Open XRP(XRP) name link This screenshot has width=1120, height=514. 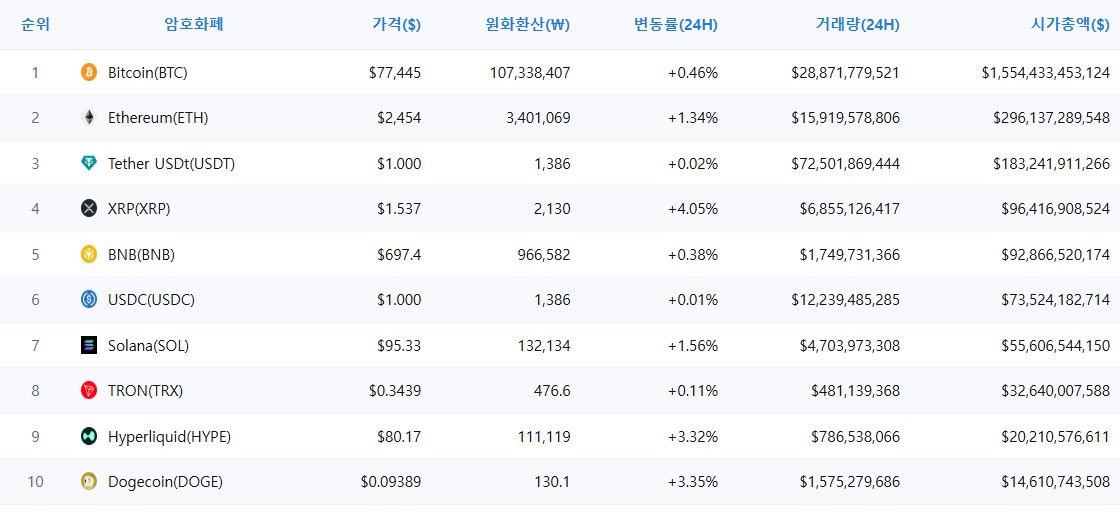pos(139,208)
